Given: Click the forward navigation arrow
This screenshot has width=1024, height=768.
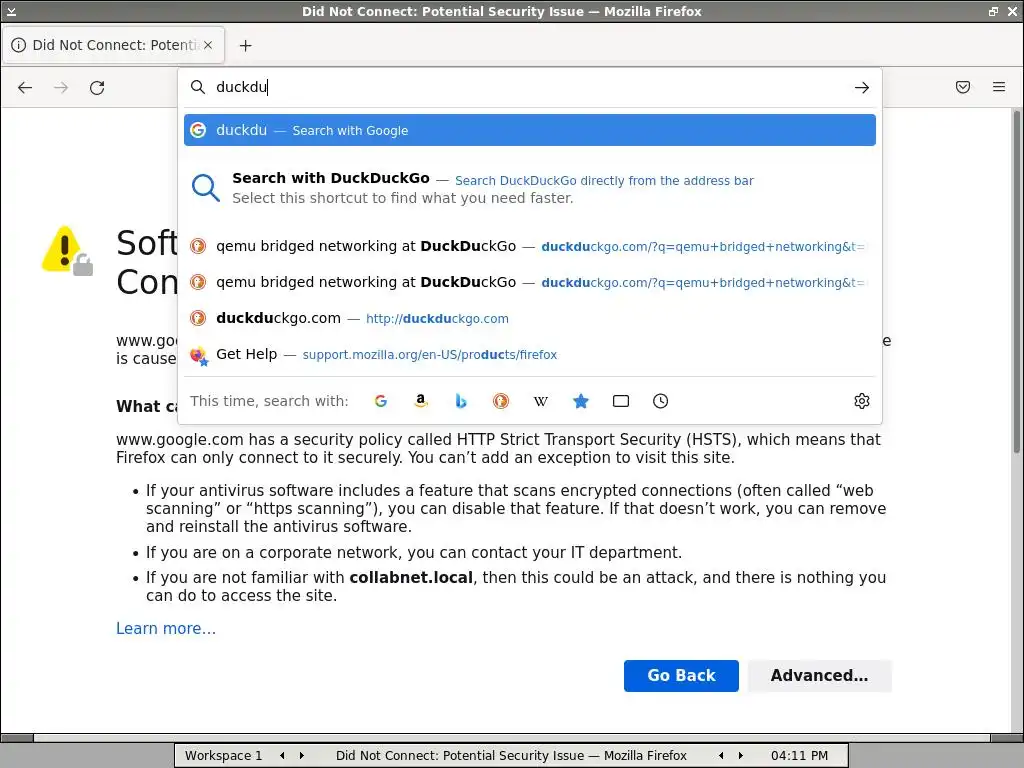Looking at the screenshot, I should [61, 88].
